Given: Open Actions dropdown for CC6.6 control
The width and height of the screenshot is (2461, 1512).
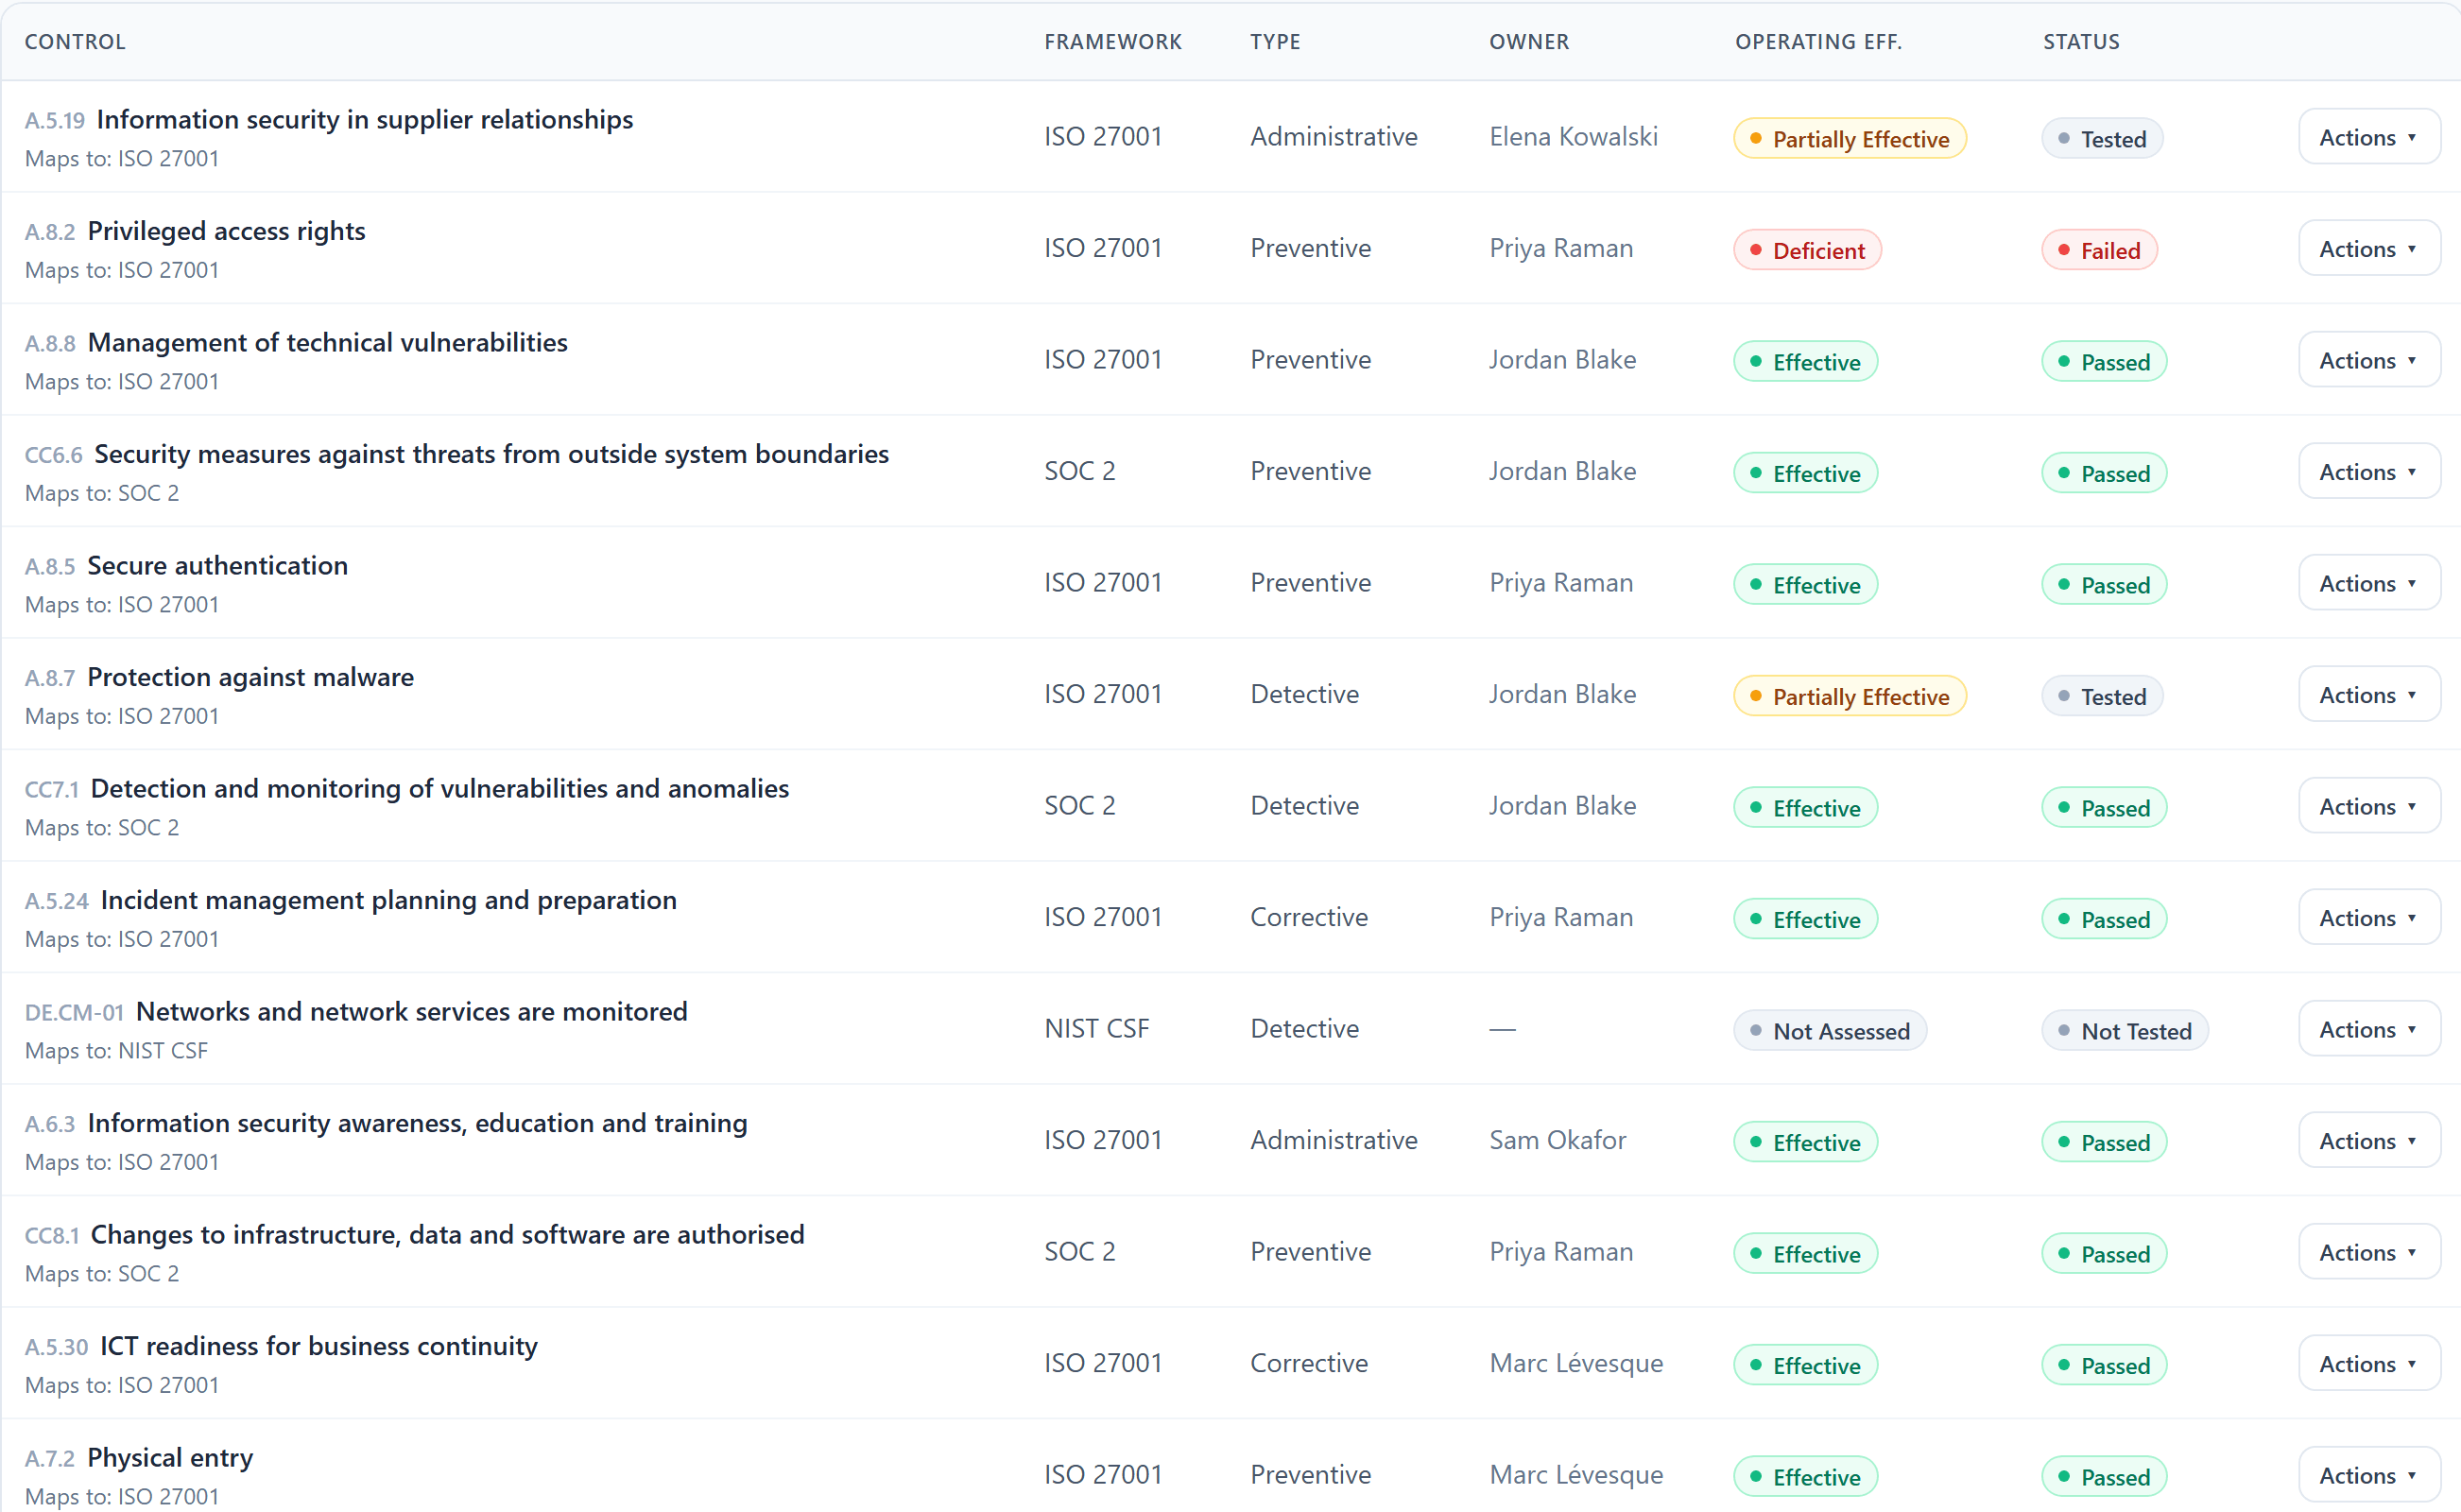Looking at the screenshot, I should click(2368, 472).
